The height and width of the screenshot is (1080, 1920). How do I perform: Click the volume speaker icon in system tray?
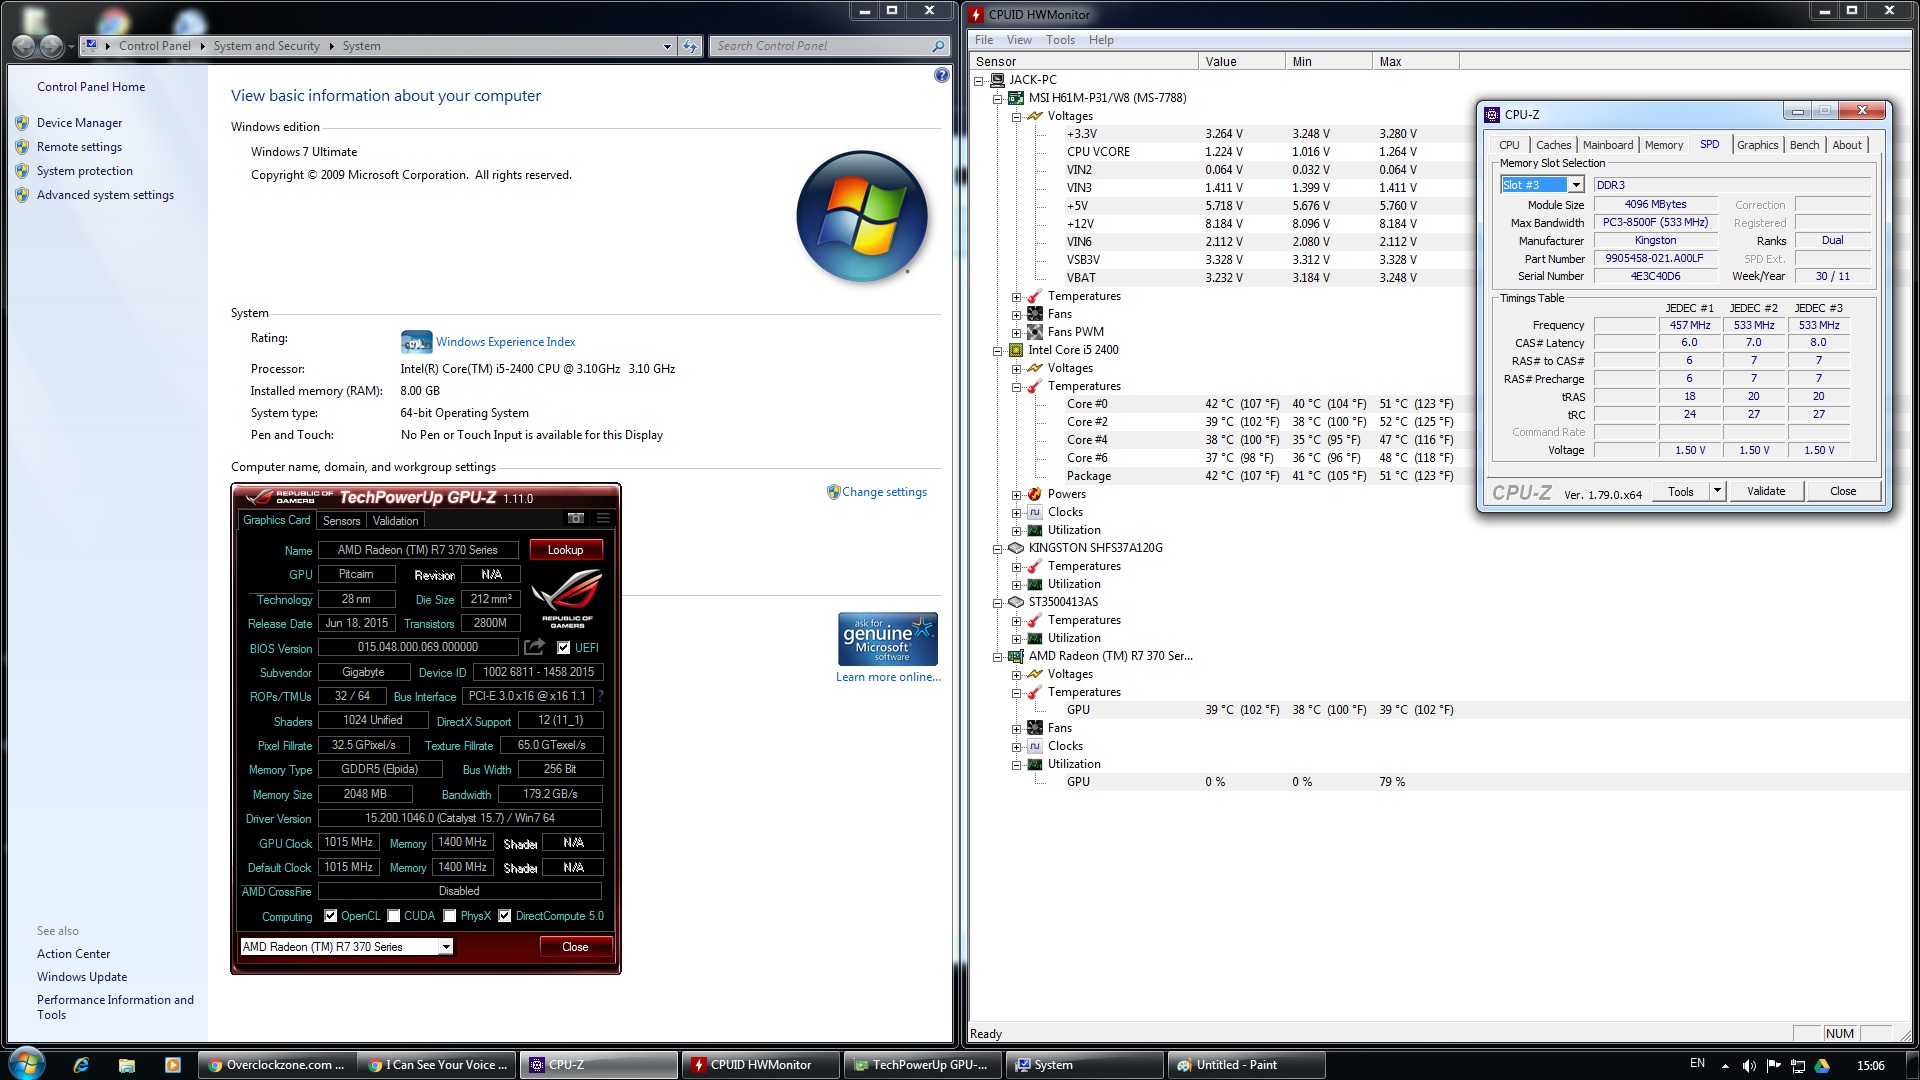pos(1748,1065)
